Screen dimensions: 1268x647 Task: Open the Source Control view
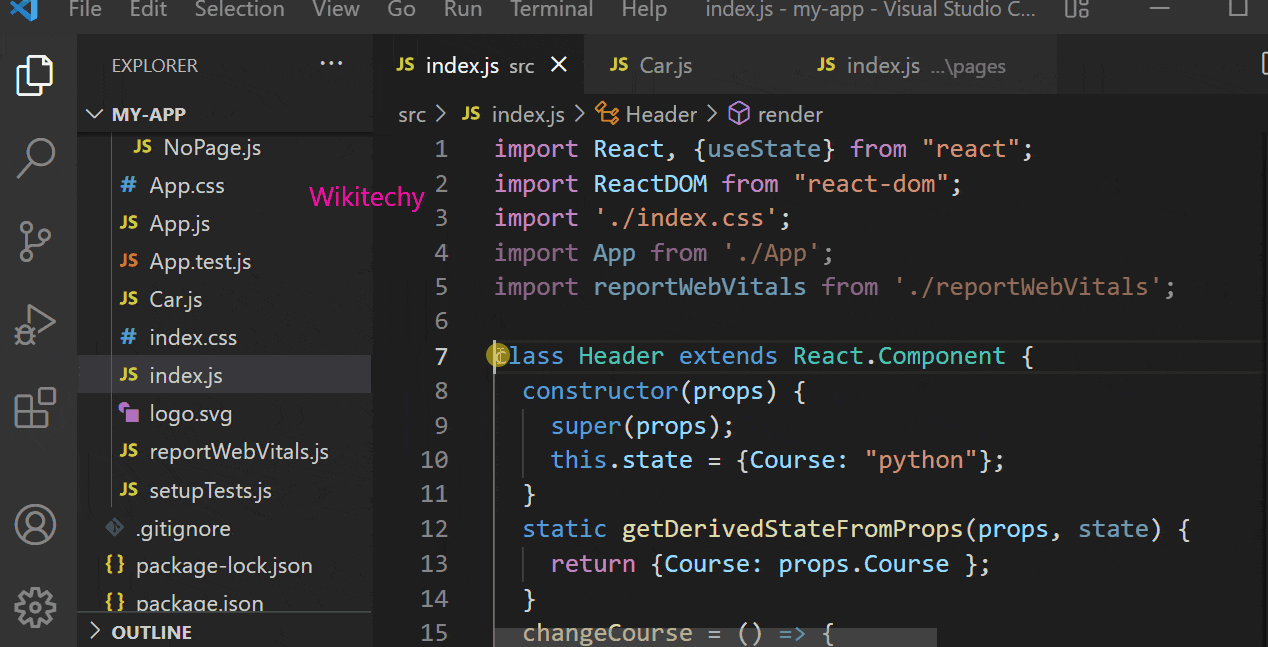tap(35, 241)
